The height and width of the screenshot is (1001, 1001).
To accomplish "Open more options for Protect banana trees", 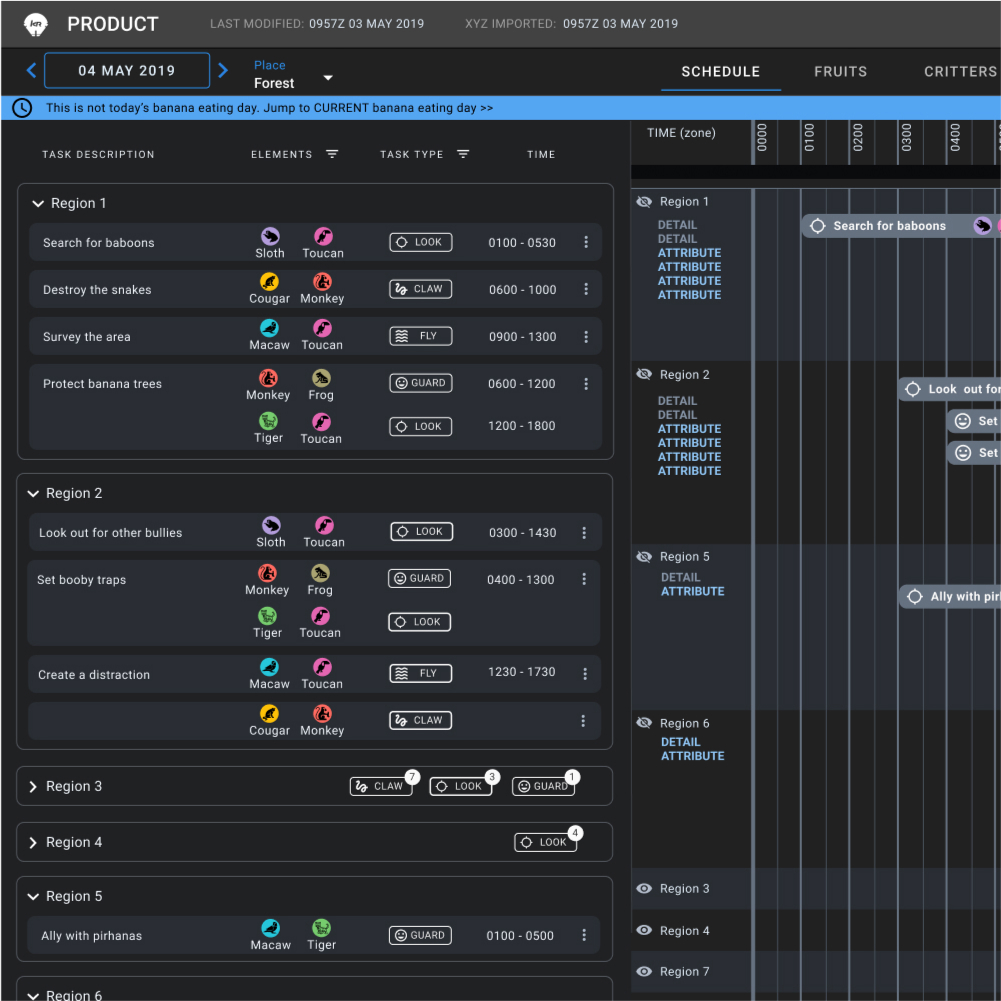I will tap(585, 384).
